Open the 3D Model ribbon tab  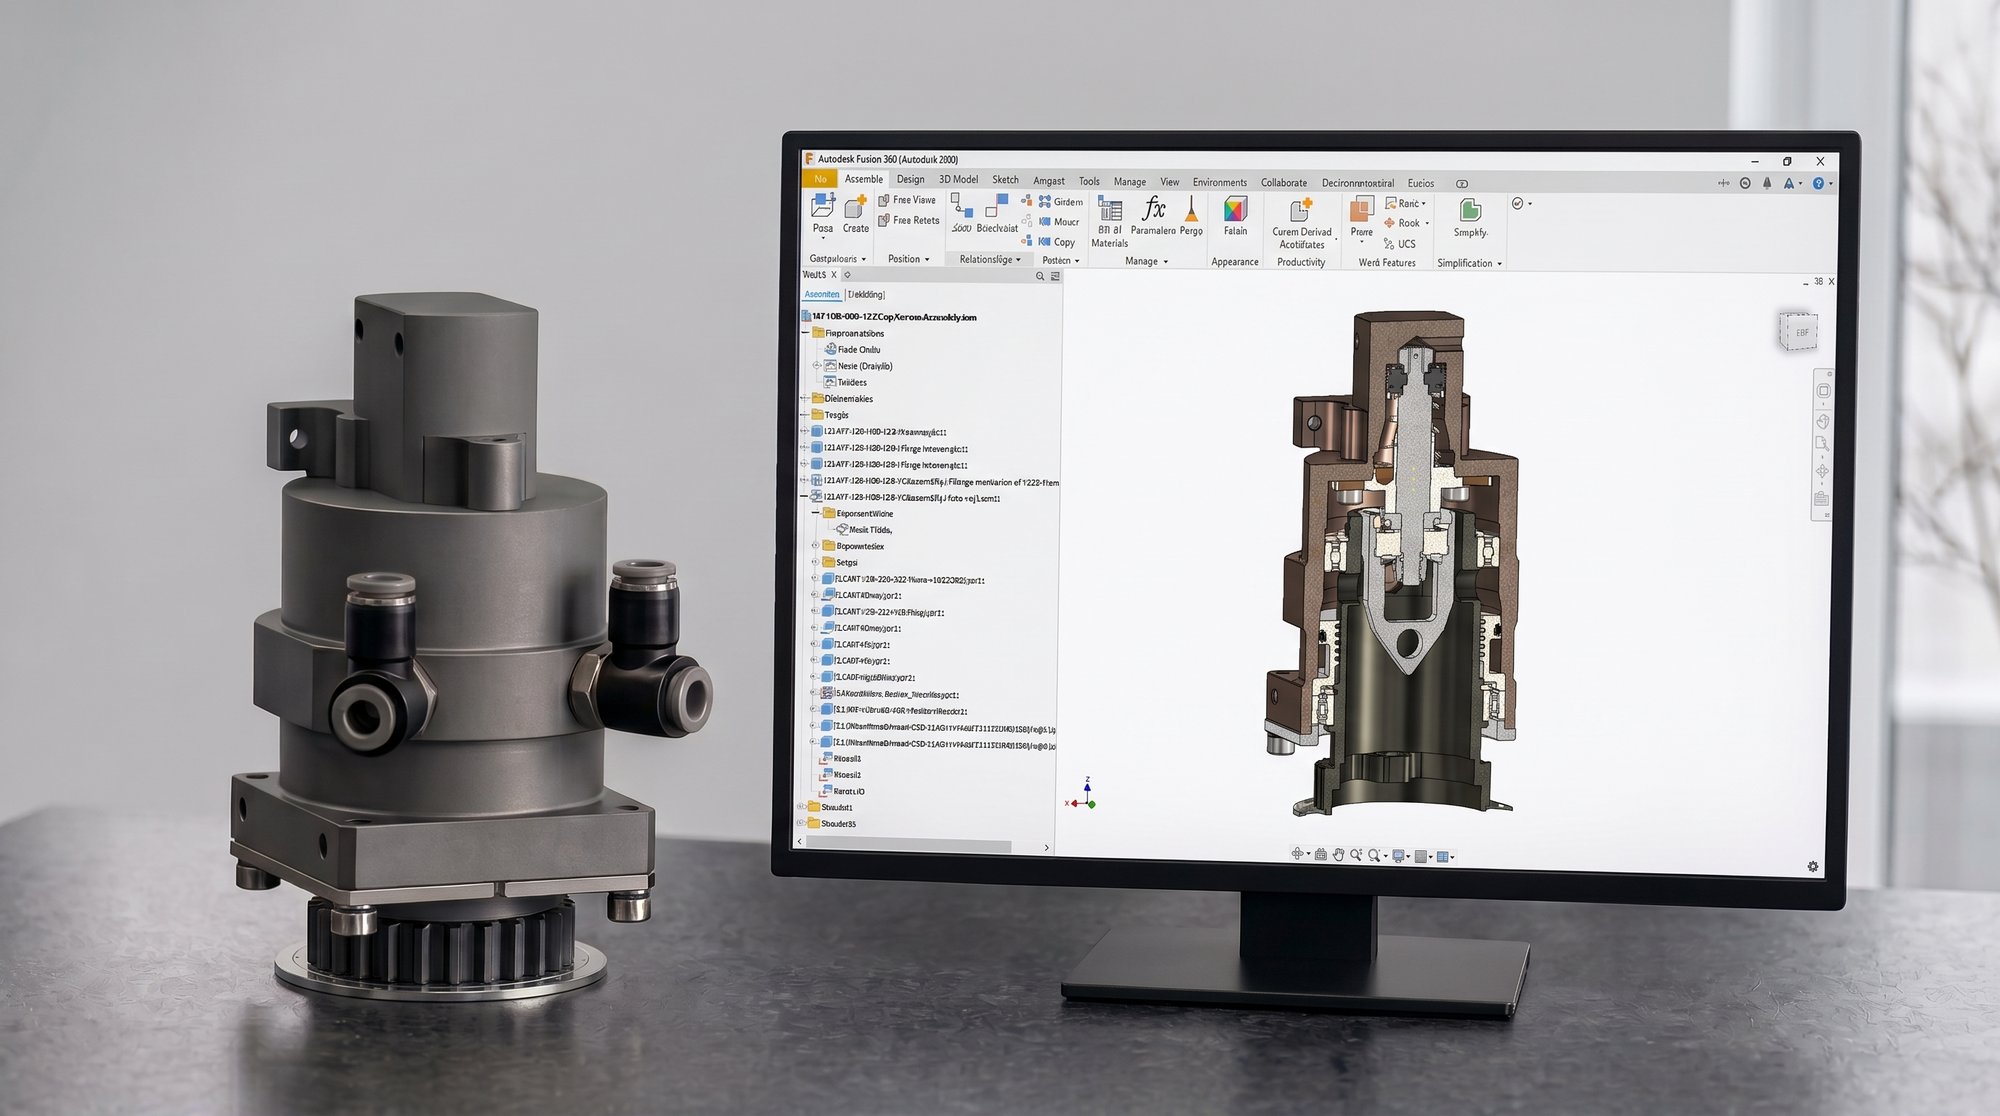(958, 179)
